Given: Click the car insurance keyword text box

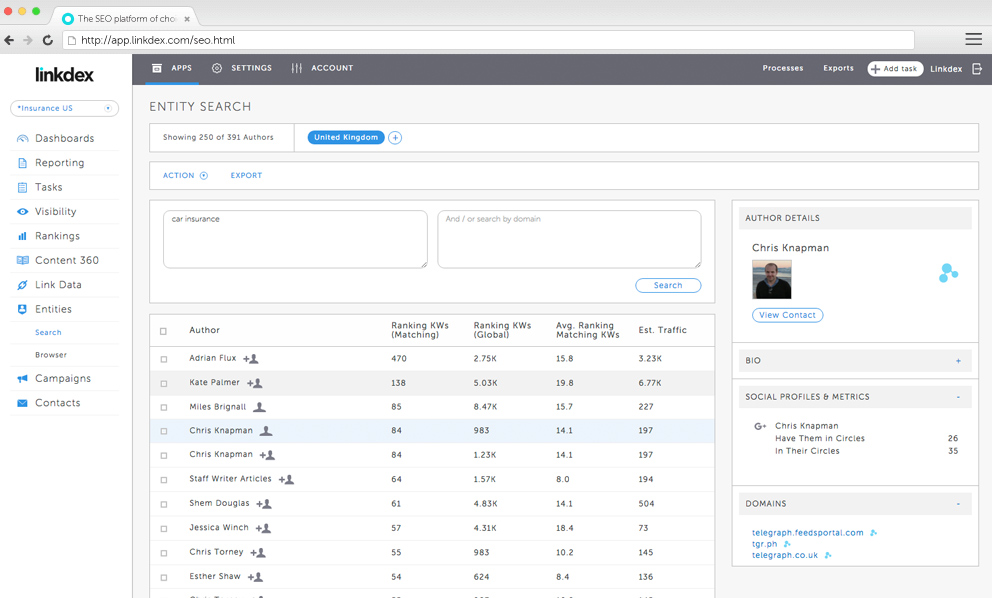Looking at the screenshot, I should 295,239.
